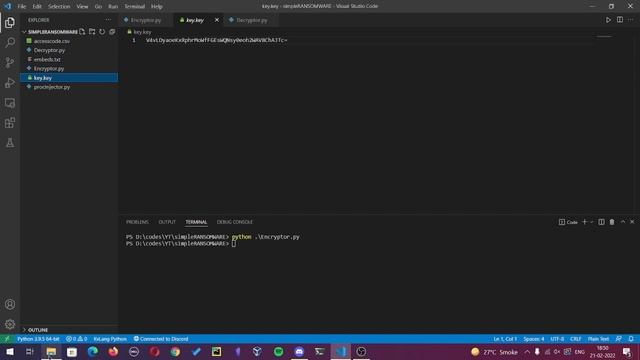640x360 pixels.
Task: Switch to the DEBUG CONSOLE tab
Action: click(x=235, y=222)
